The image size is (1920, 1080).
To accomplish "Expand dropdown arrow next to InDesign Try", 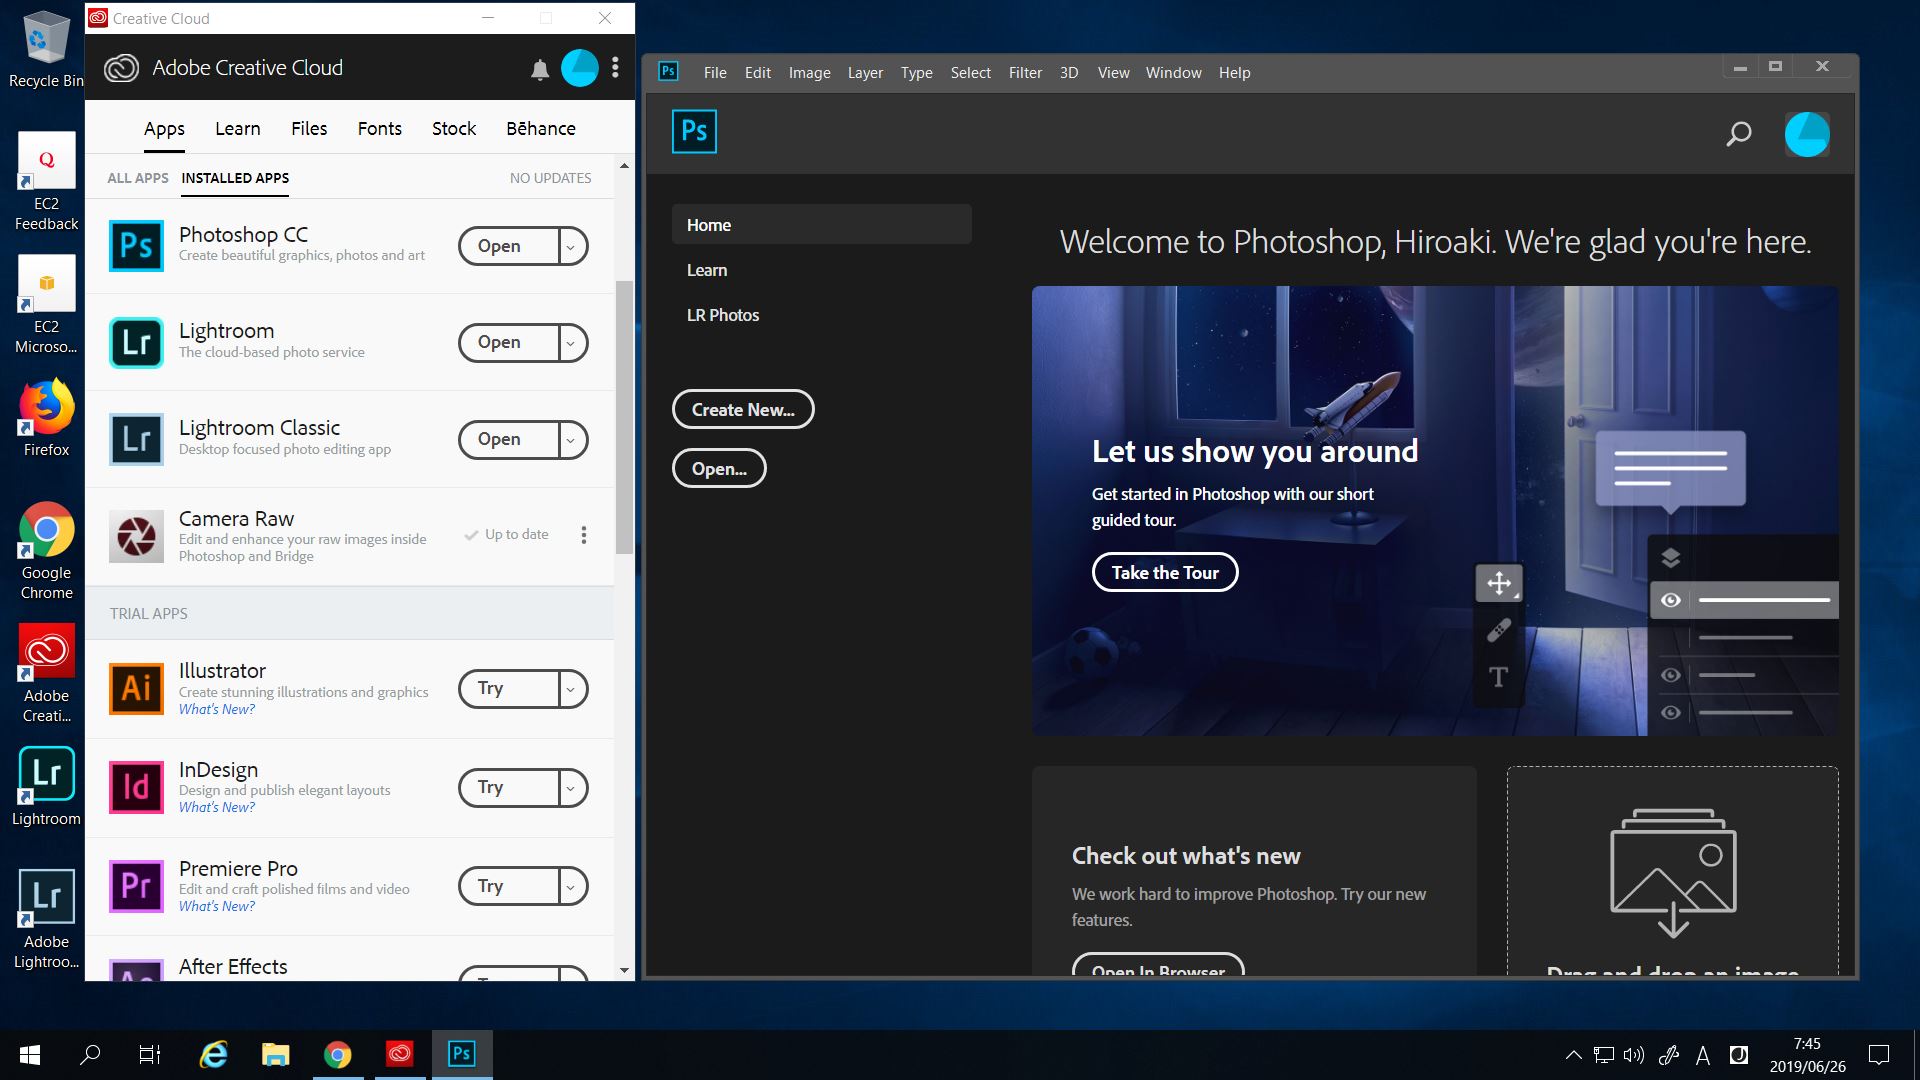I will click(x=571, y=788).
